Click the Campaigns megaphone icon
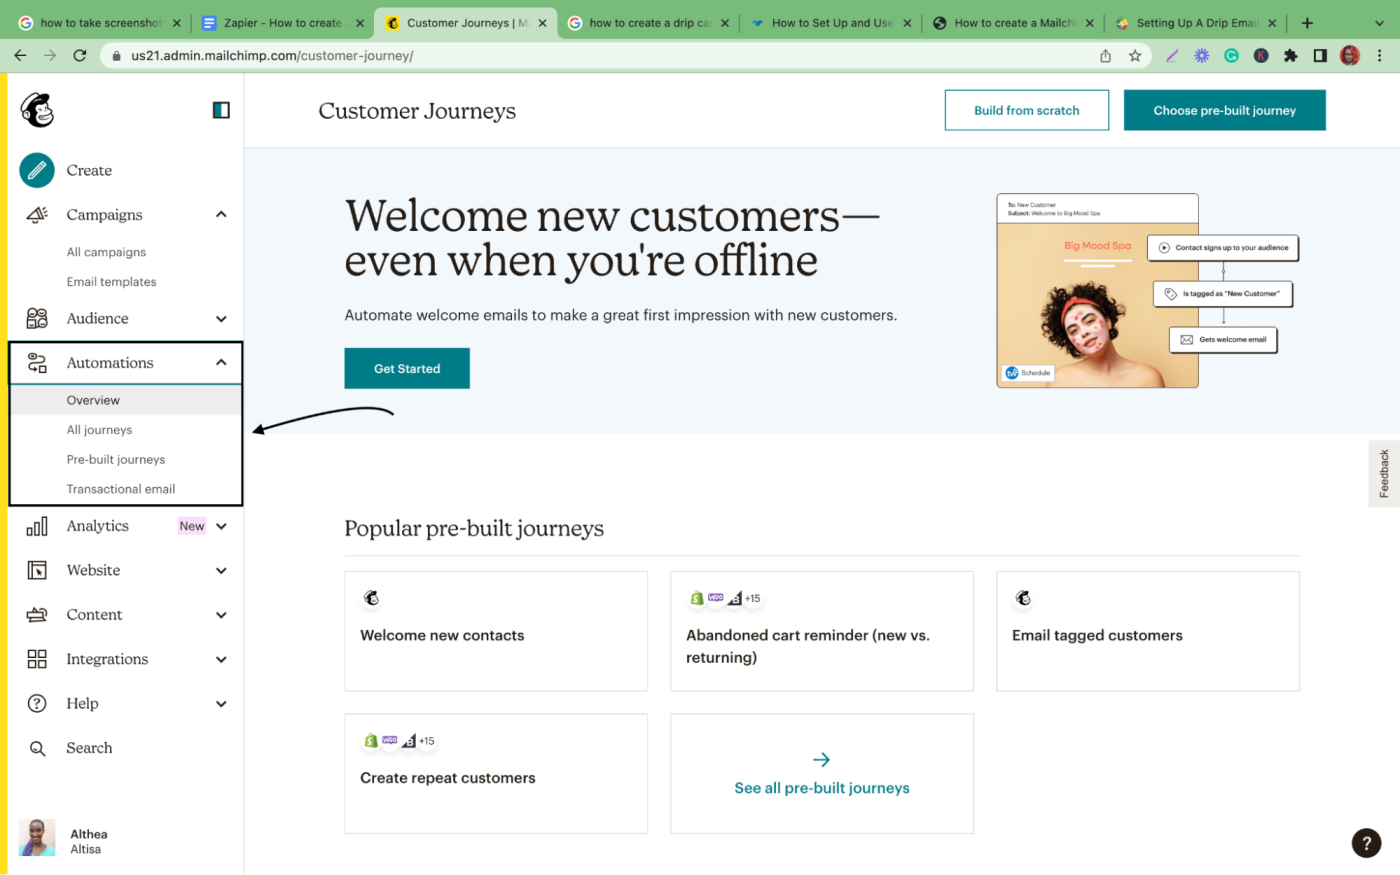Screen dimensions: 1400x875 (x=37, y=214)
